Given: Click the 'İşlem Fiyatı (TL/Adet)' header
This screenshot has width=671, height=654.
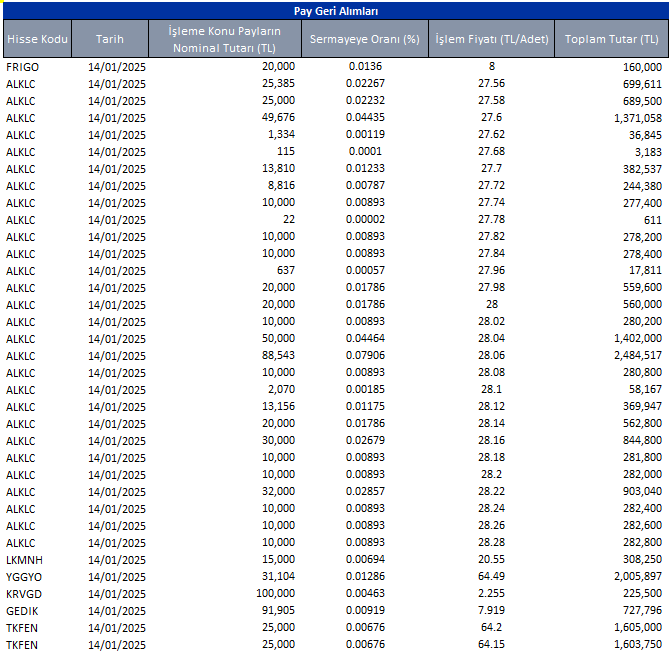Looking at the screenshot, I should [x=491, y=39].
